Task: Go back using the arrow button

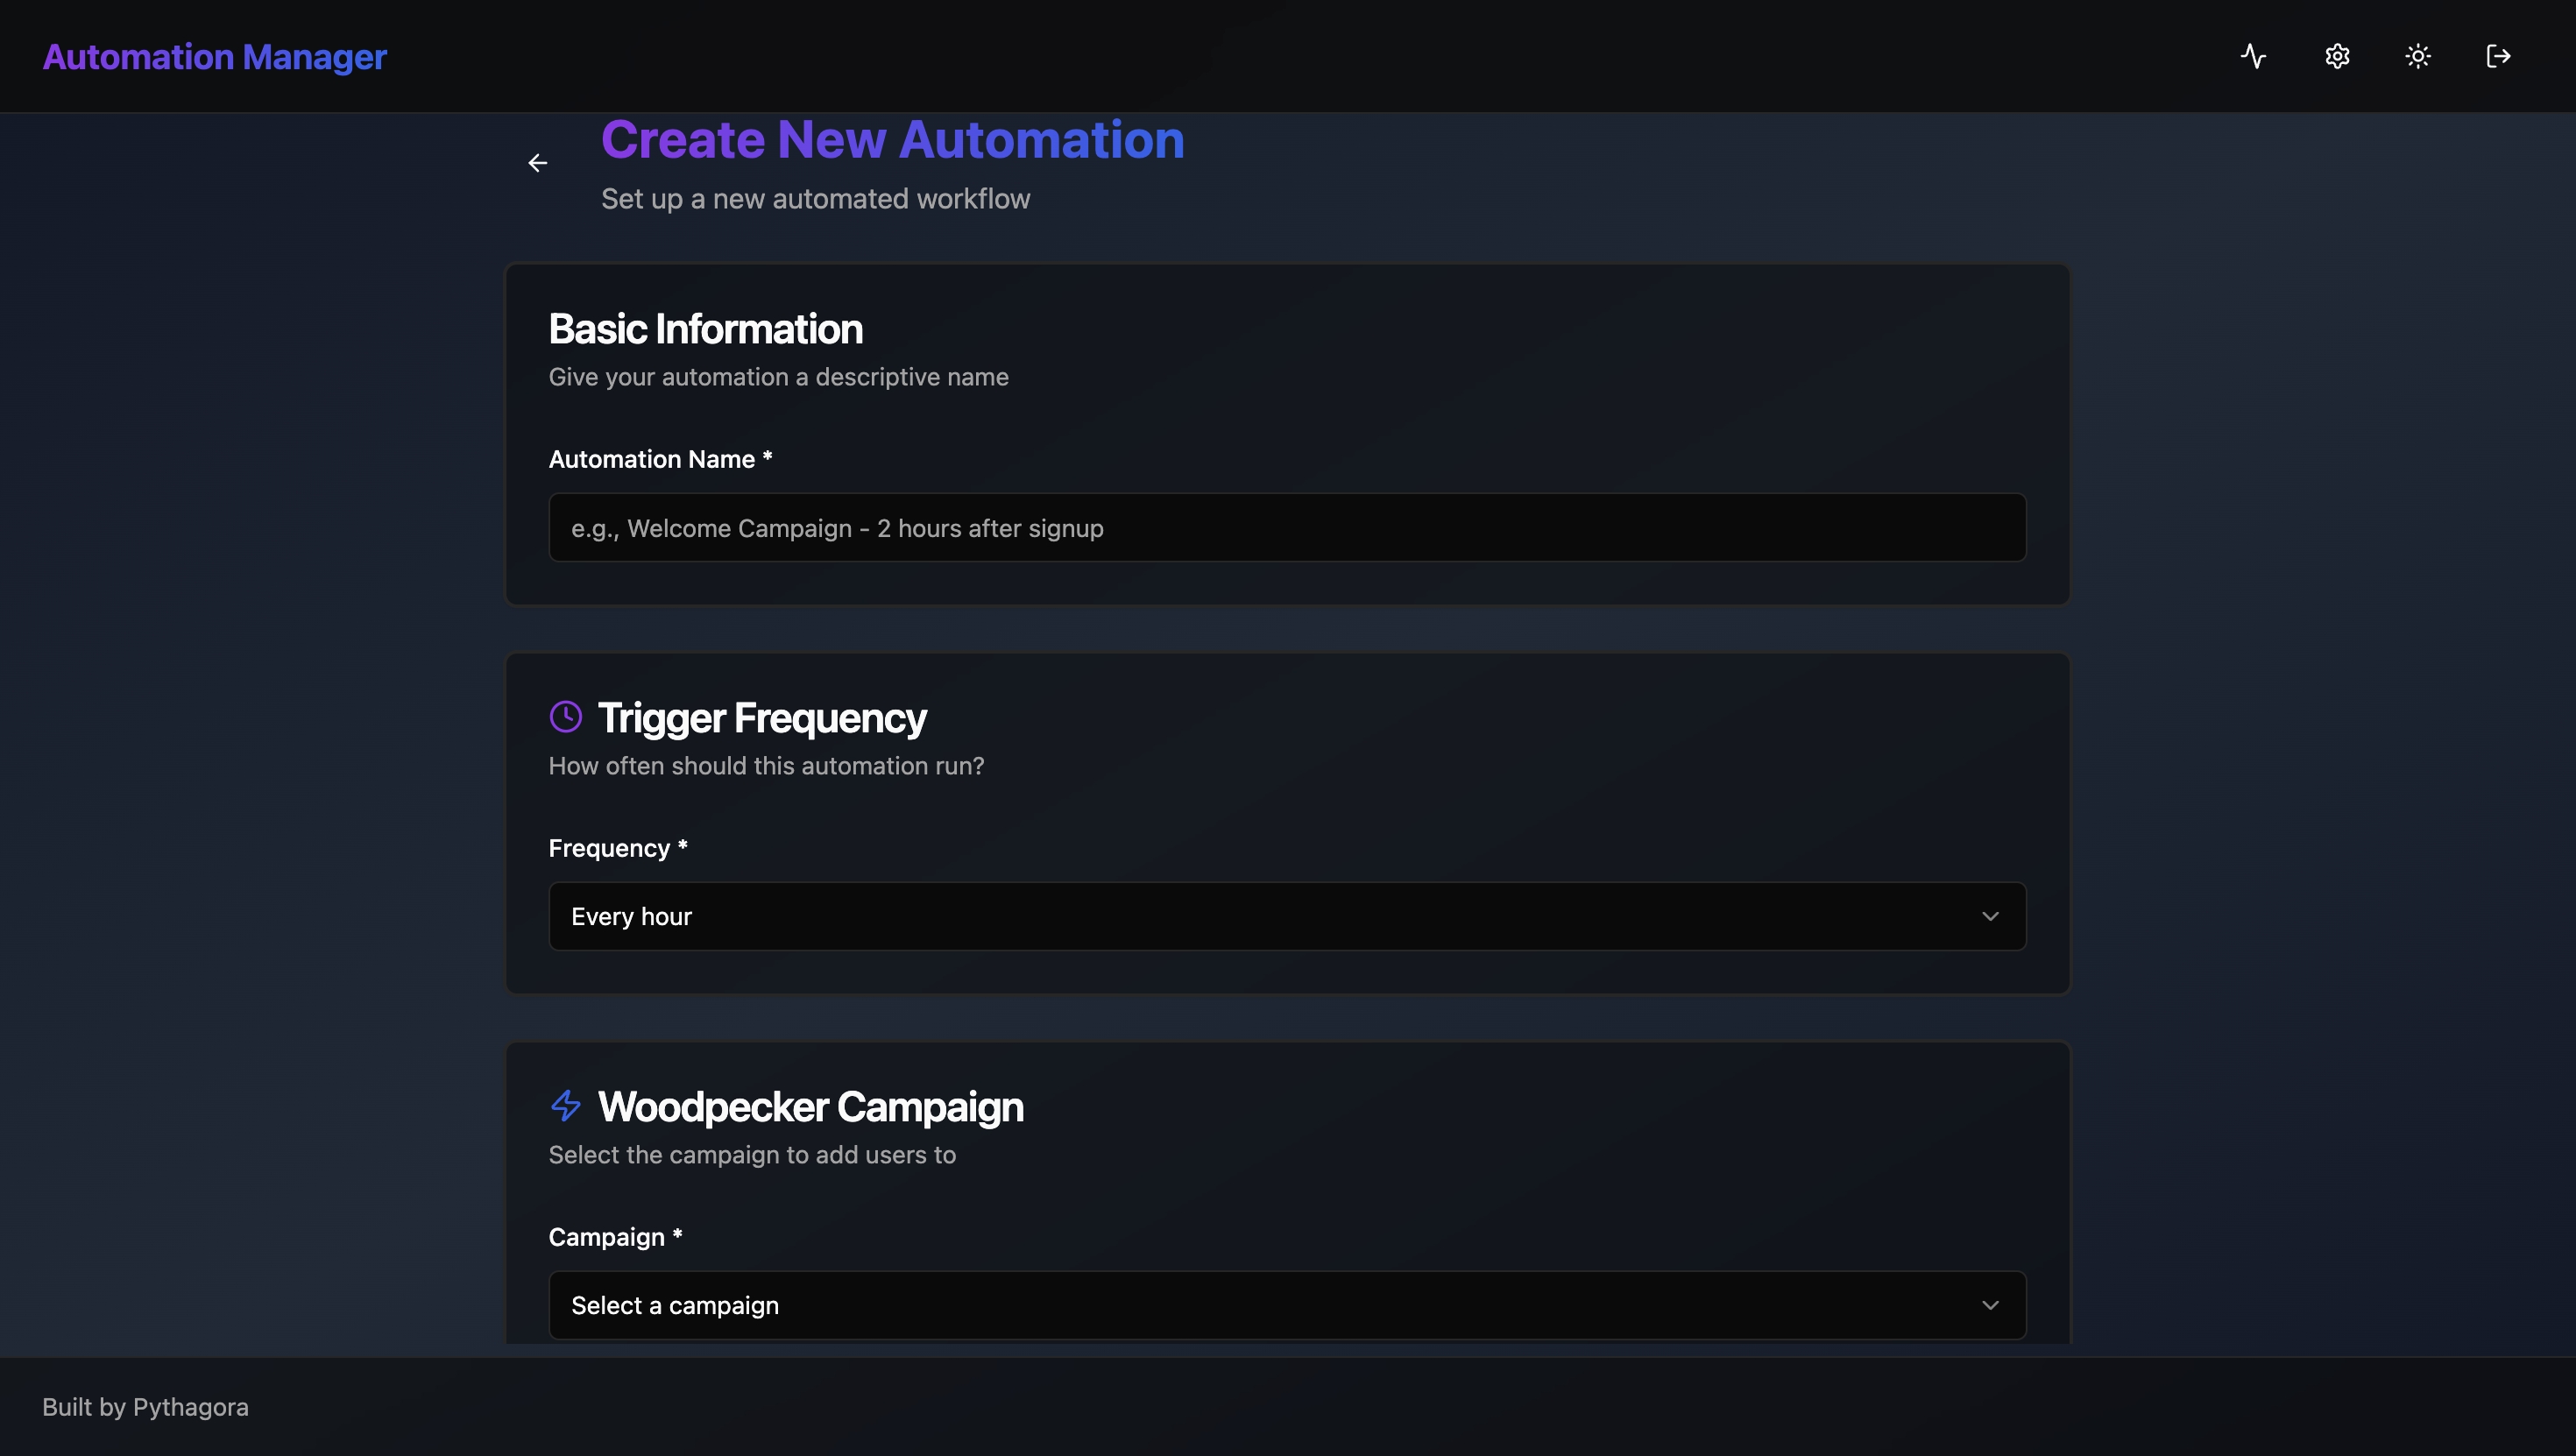Action: click(538, 163)
